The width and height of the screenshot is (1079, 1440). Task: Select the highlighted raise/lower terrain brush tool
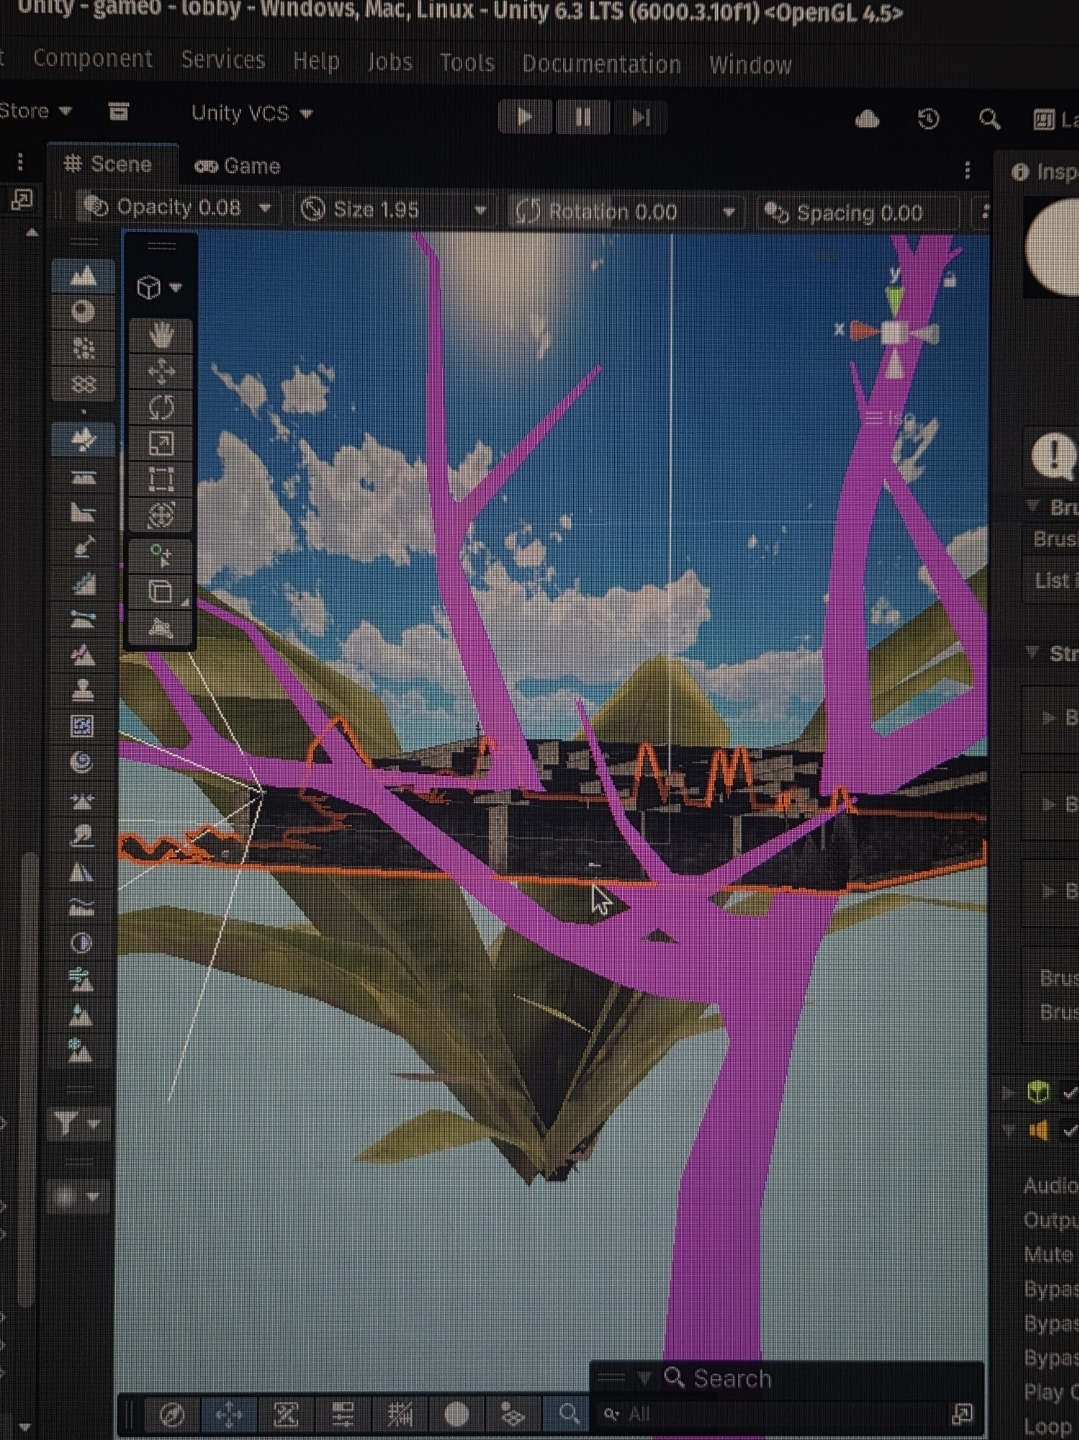[83, 439]
